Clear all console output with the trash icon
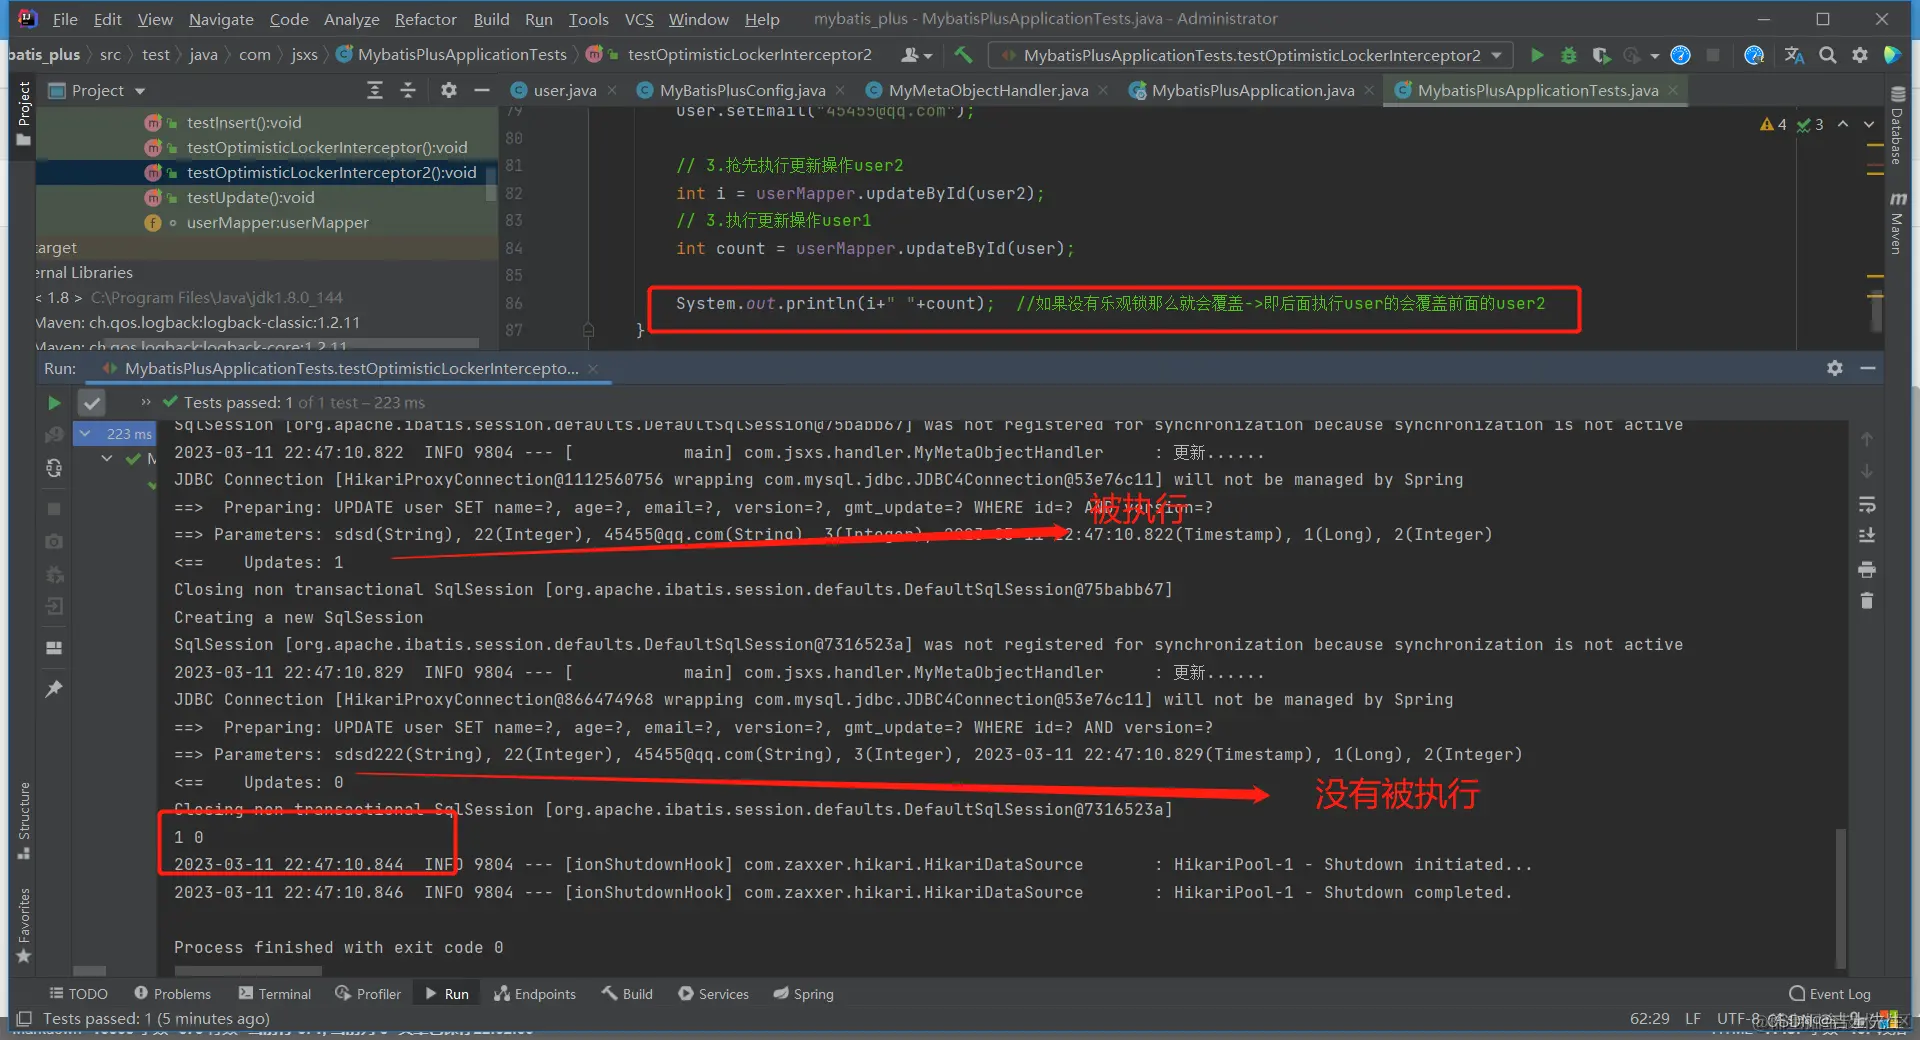 coord(1866,601)
